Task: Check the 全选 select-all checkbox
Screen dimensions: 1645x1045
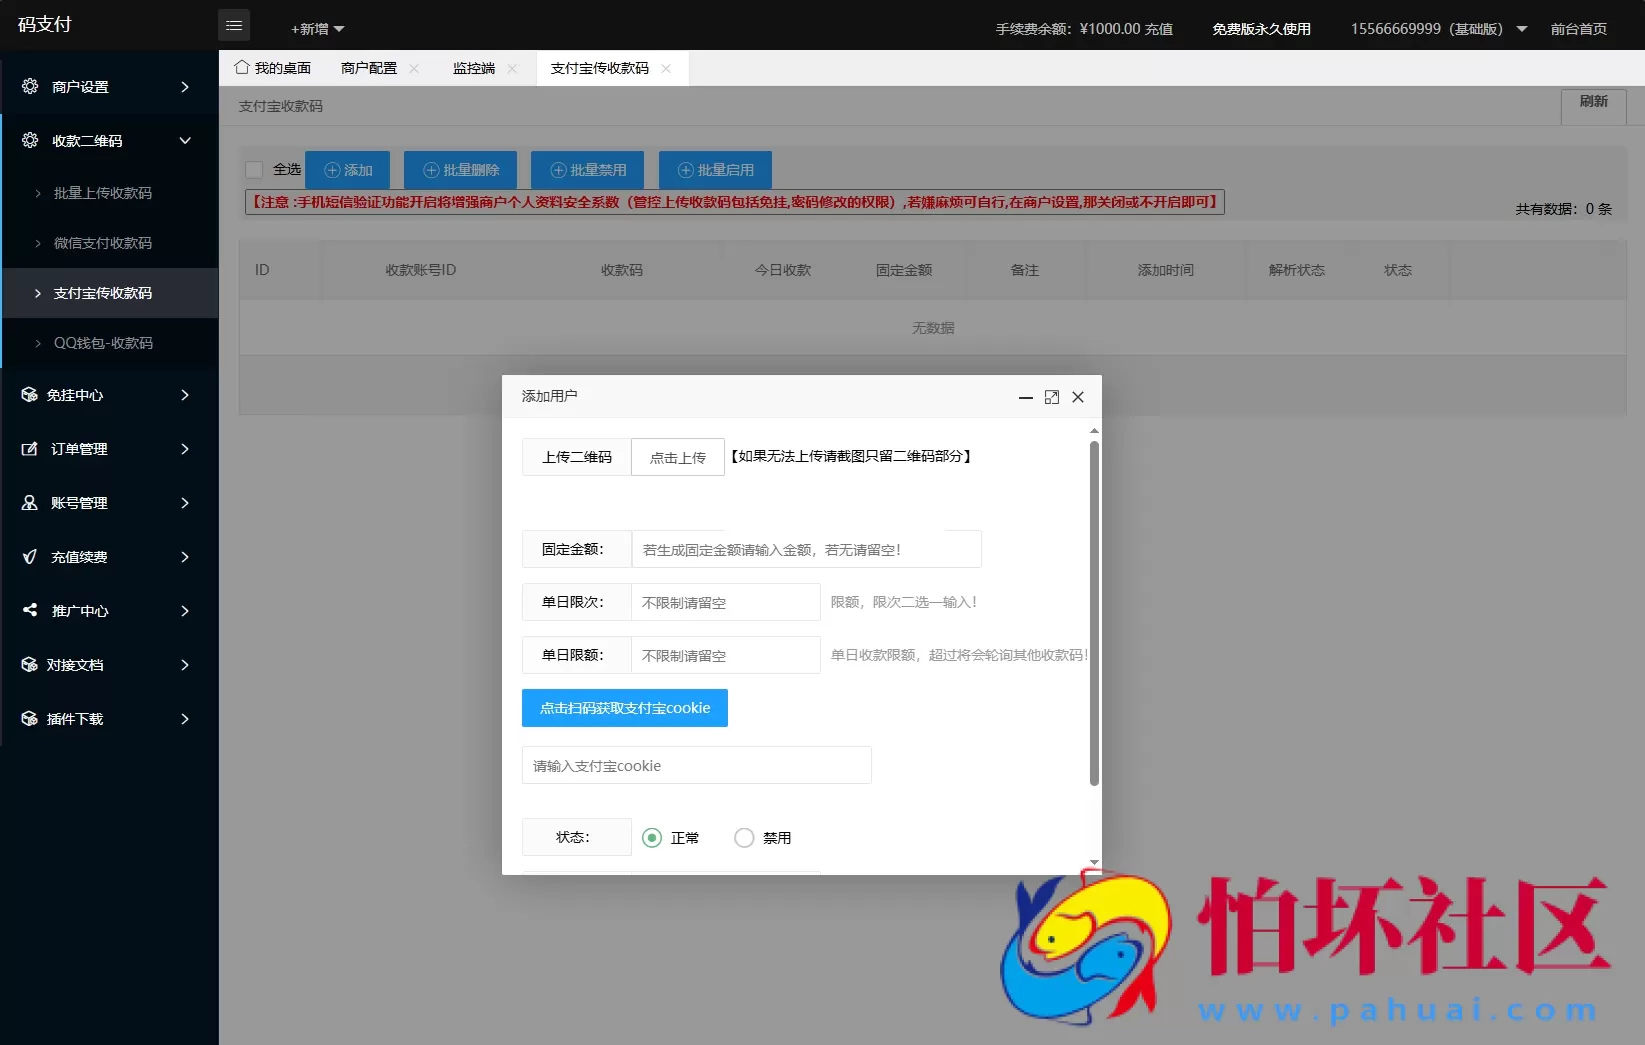Action: pyautogui.click(x=254, y=169)
